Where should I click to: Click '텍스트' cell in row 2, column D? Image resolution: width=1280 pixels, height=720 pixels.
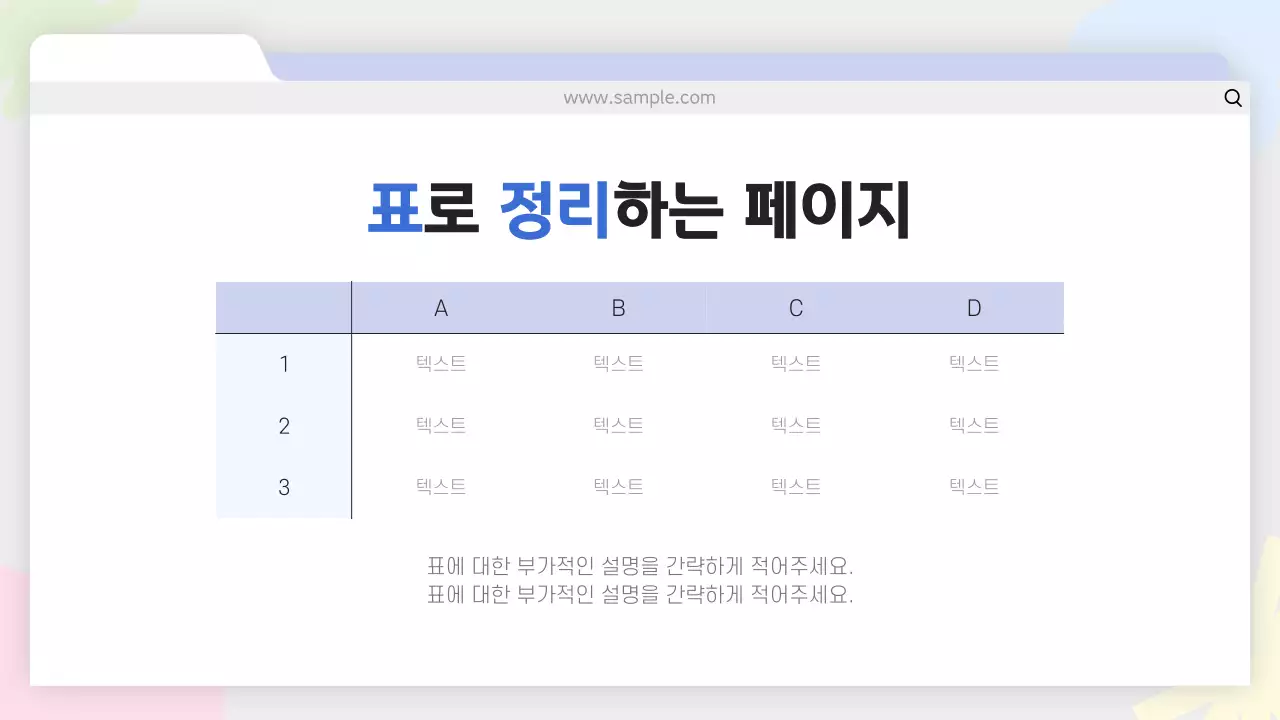point(974,425)
